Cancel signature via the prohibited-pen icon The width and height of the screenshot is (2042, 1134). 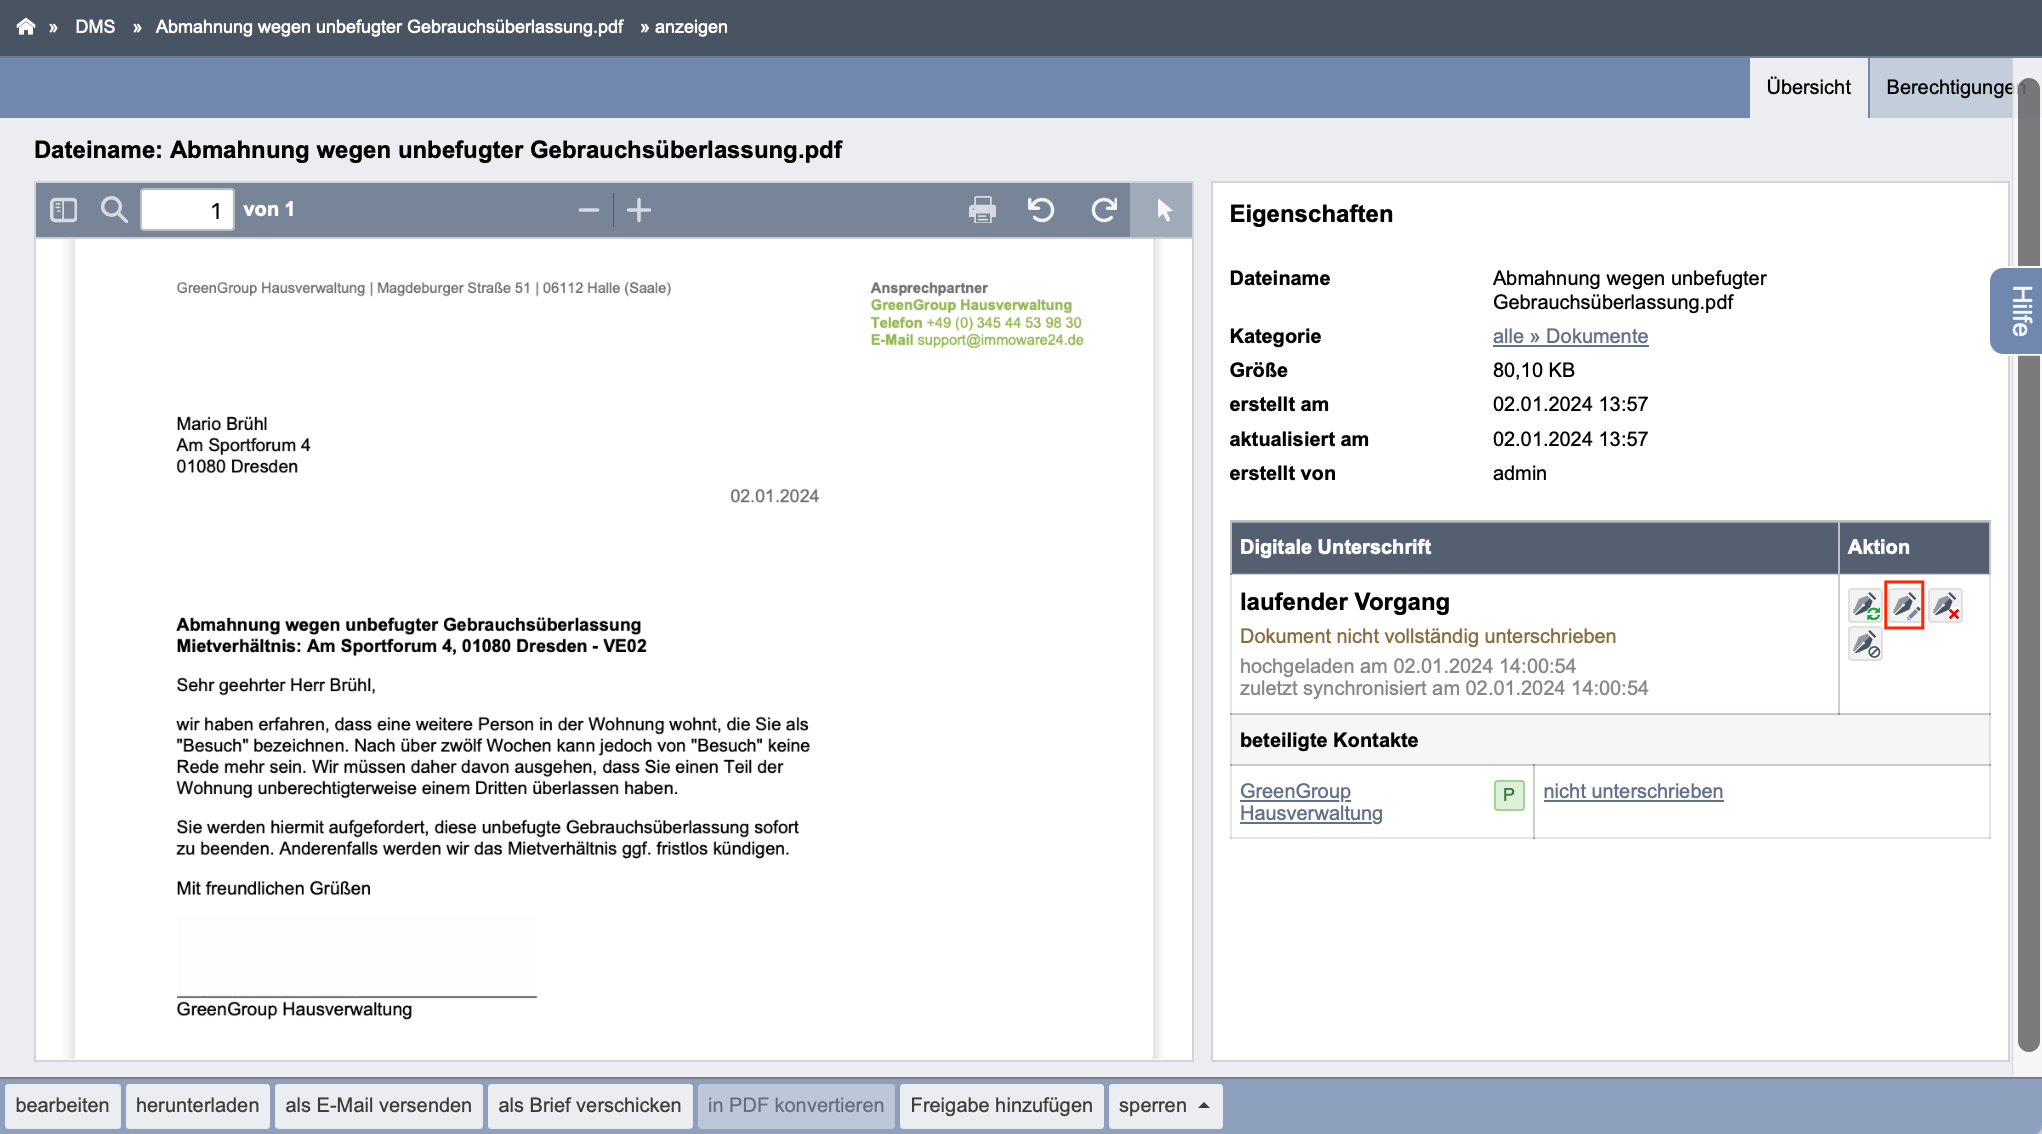(x=1865, y=644)
